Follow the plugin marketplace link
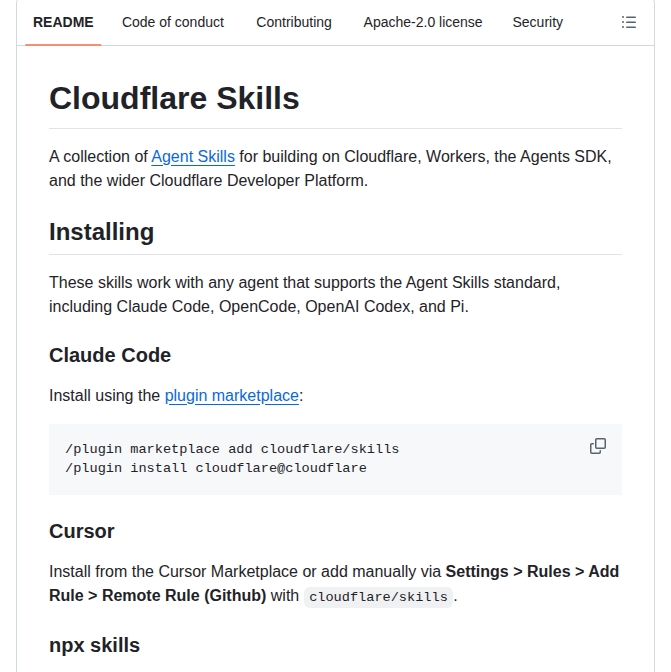The height and width of the screenshot is (672, 671). pyautogui.click(x=232, y=396)
